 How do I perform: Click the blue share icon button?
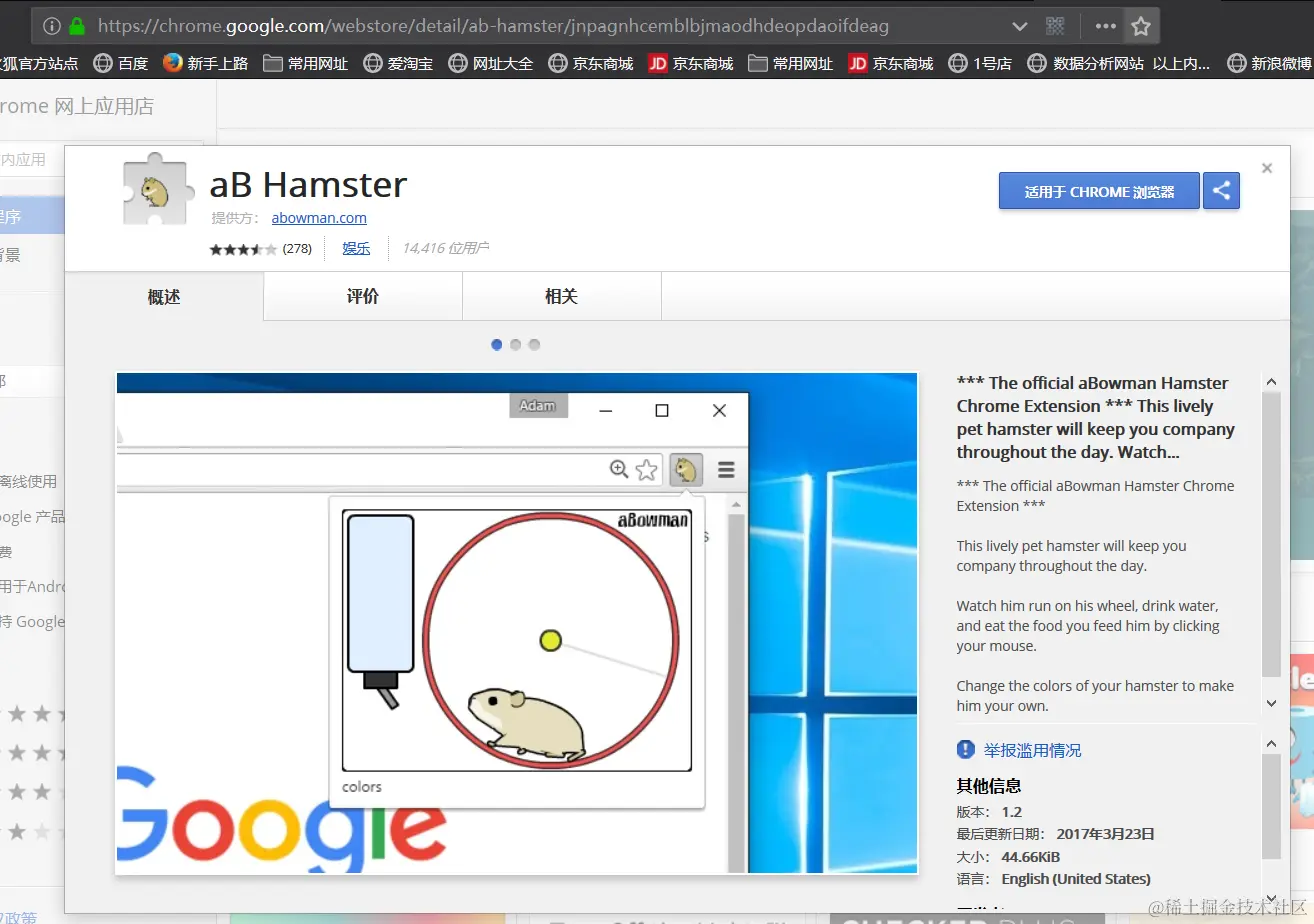tap(1221, 191)
